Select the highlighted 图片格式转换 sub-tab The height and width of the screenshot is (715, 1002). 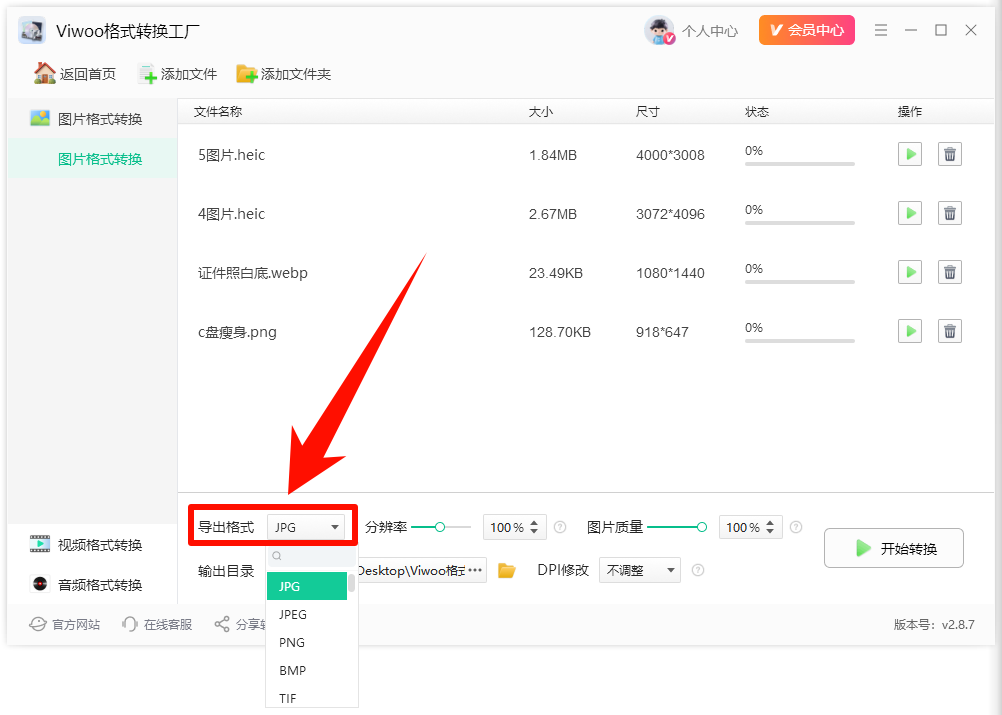click(x=93, y=158)
